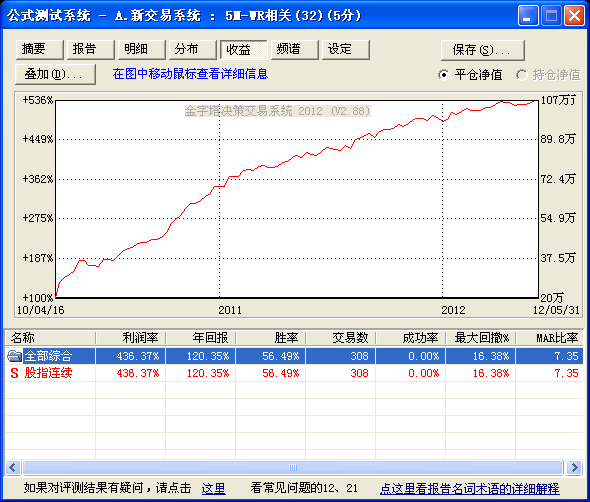
Task: Select the 股指连续 row name
Action: 48,373
